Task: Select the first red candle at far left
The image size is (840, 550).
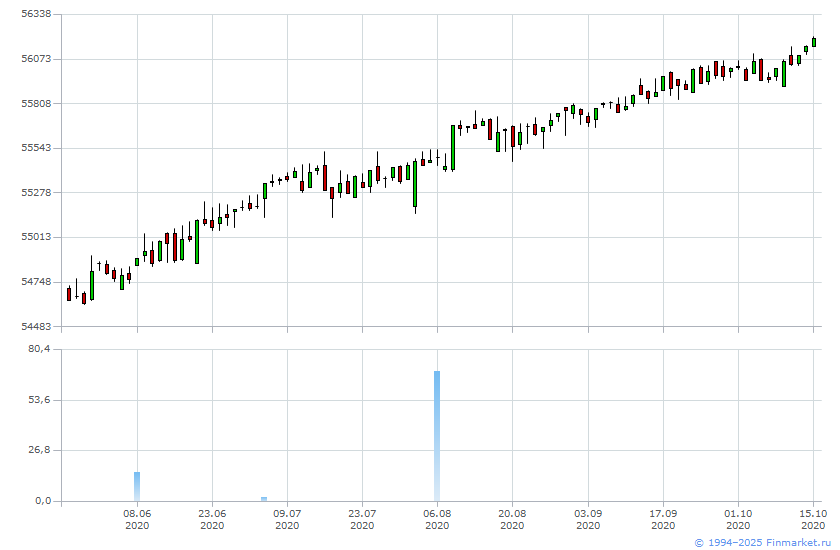Action: pyautogui.click(x=69, y=294)
